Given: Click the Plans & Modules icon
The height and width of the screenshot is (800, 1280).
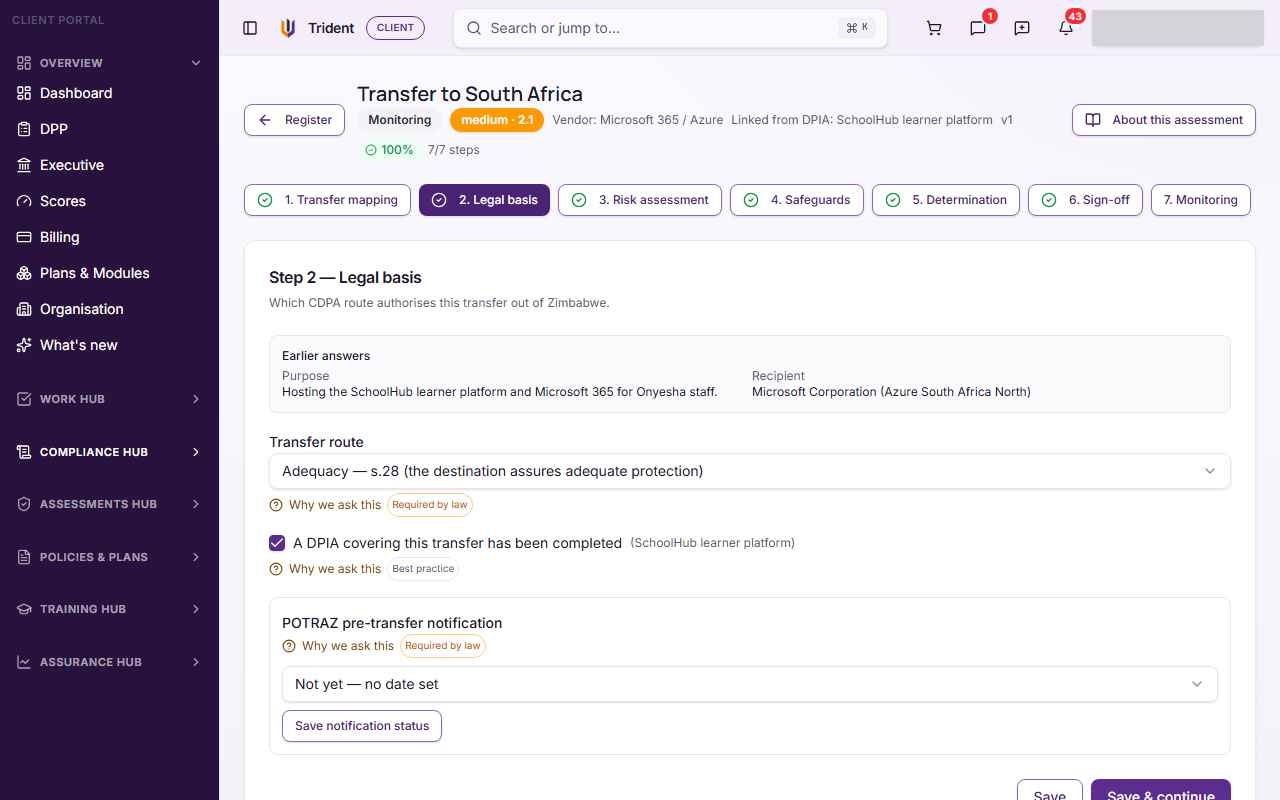Looking at the screenshot, I should coord(24,273).
